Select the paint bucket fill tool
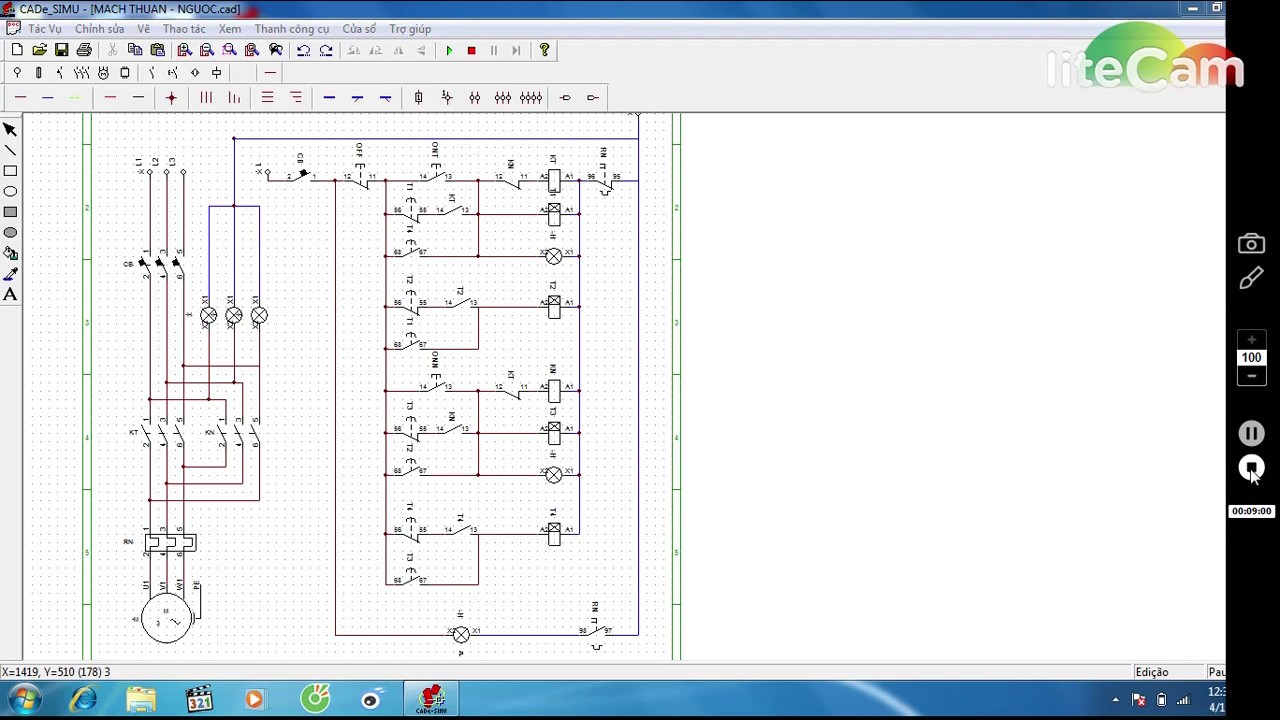This screenshot has height=720, width=1280. (10, 253)
